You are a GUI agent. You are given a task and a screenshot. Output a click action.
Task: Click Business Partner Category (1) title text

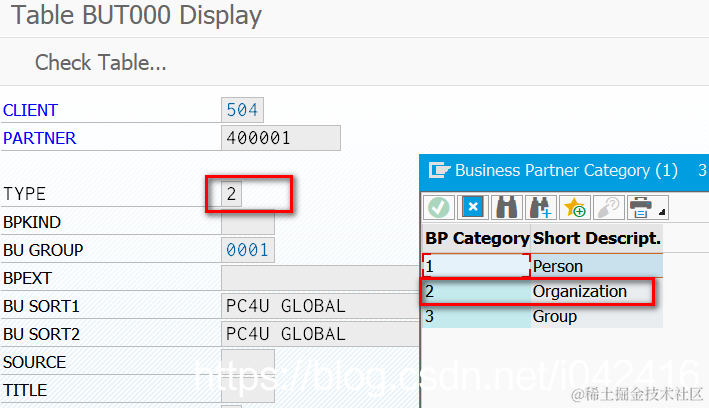[x=566, y=171]
